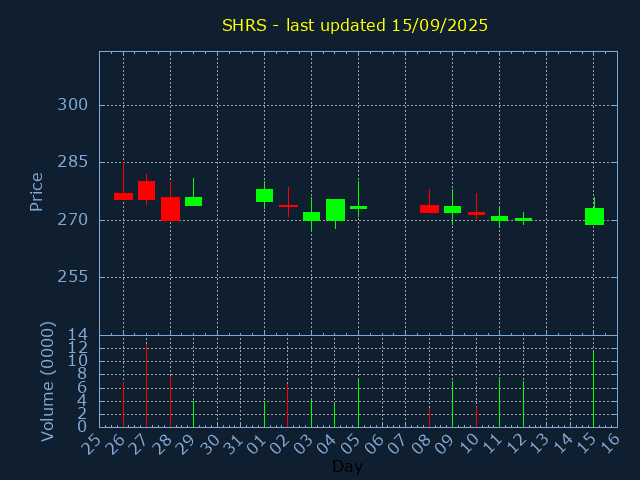
Task: Select the '6' volume axis label
Action: point(82,388)
